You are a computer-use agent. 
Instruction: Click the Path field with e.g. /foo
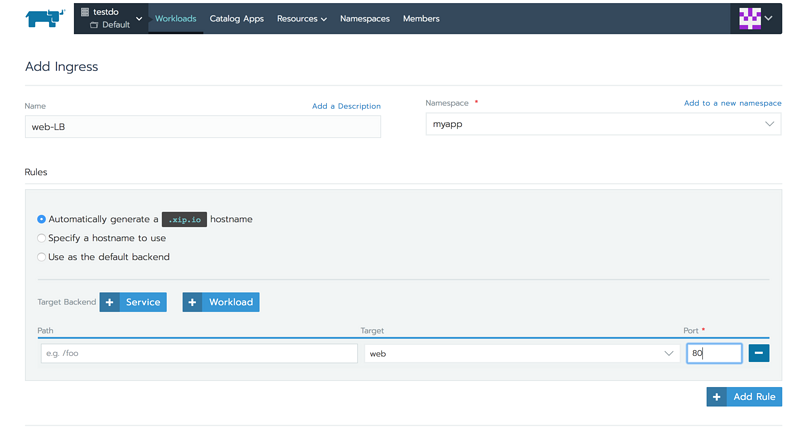199,353
